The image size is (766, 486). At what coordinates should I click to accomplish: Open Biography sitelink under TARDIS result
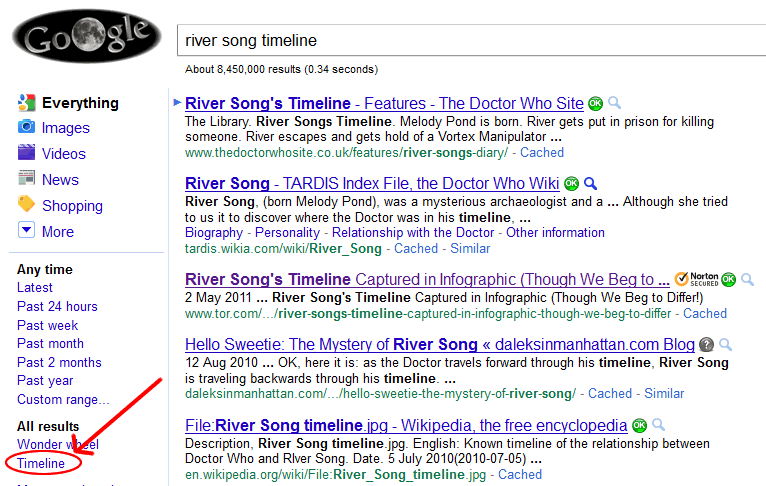click(213, 233)
